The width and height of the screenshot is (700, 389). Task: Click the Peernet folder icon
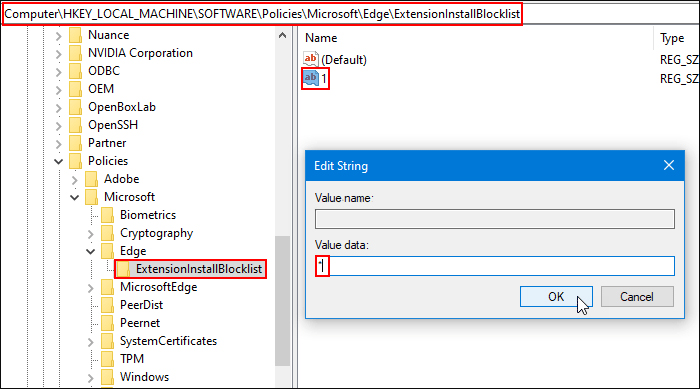coord(108,323)
